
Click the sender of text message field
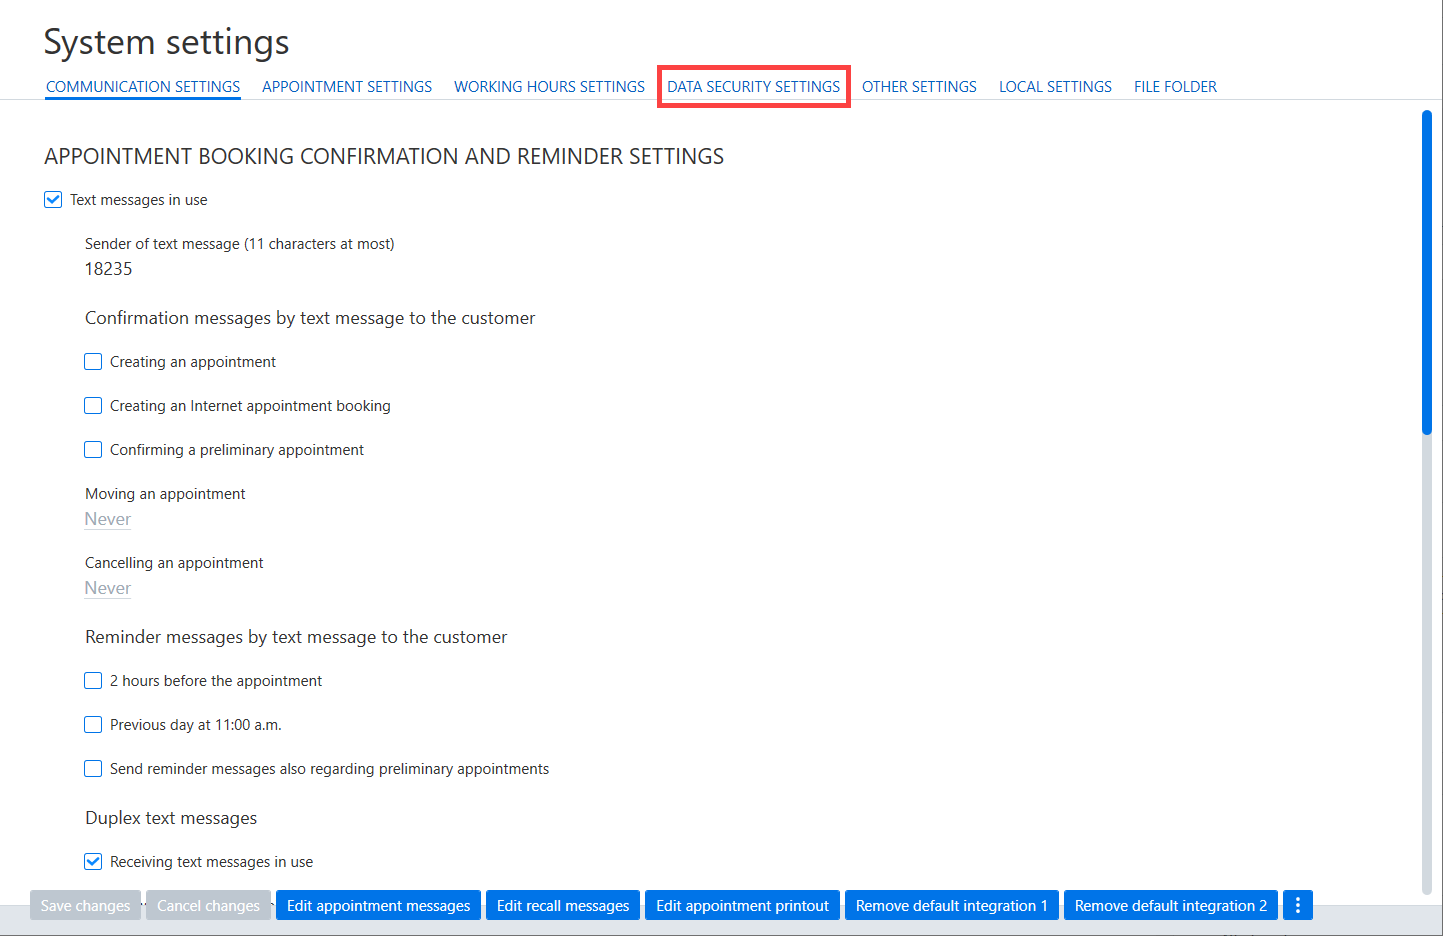[x=240, y=269]
